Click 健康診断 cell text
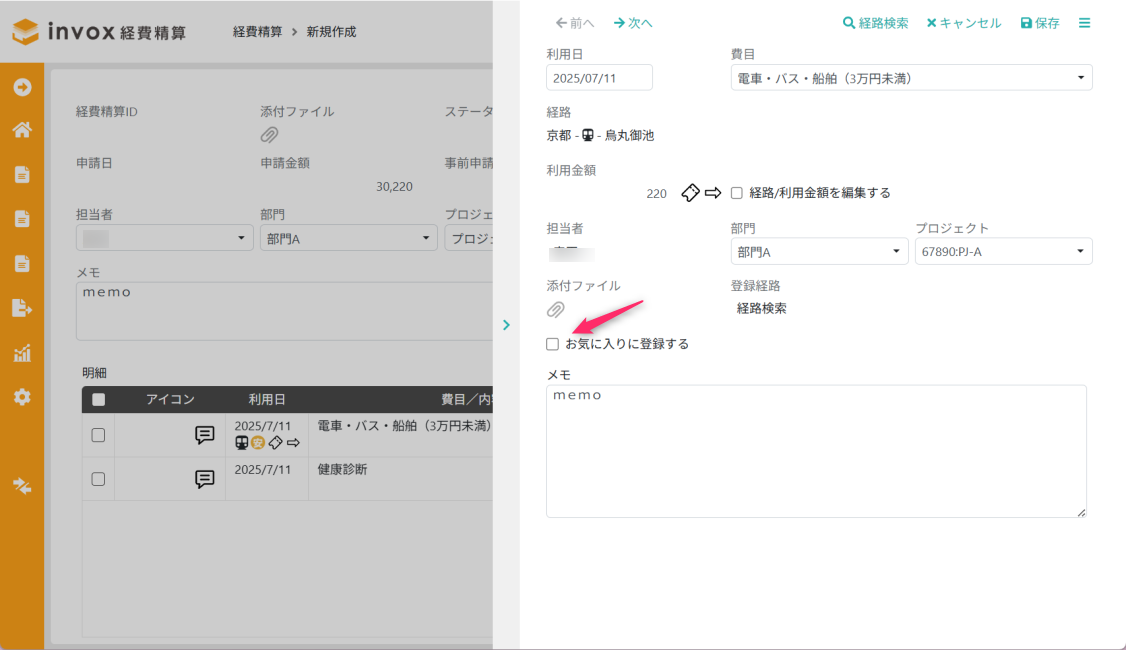The image size is (1126, 650). 343,469
